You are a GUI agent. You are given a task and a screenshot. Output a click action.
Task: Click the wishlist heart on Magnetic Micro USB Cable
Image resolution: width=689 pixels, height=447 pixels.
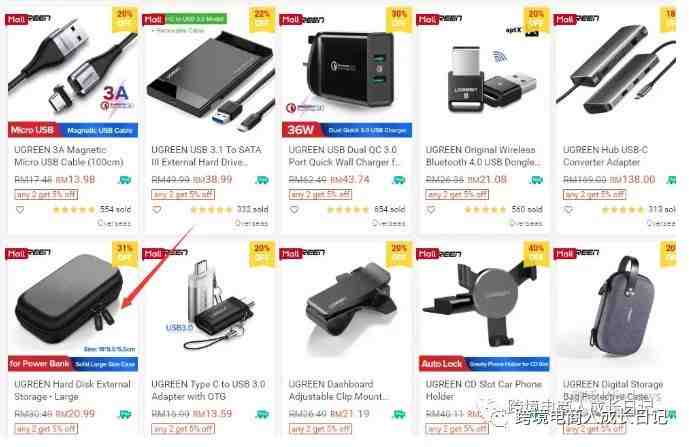[20, 210]
